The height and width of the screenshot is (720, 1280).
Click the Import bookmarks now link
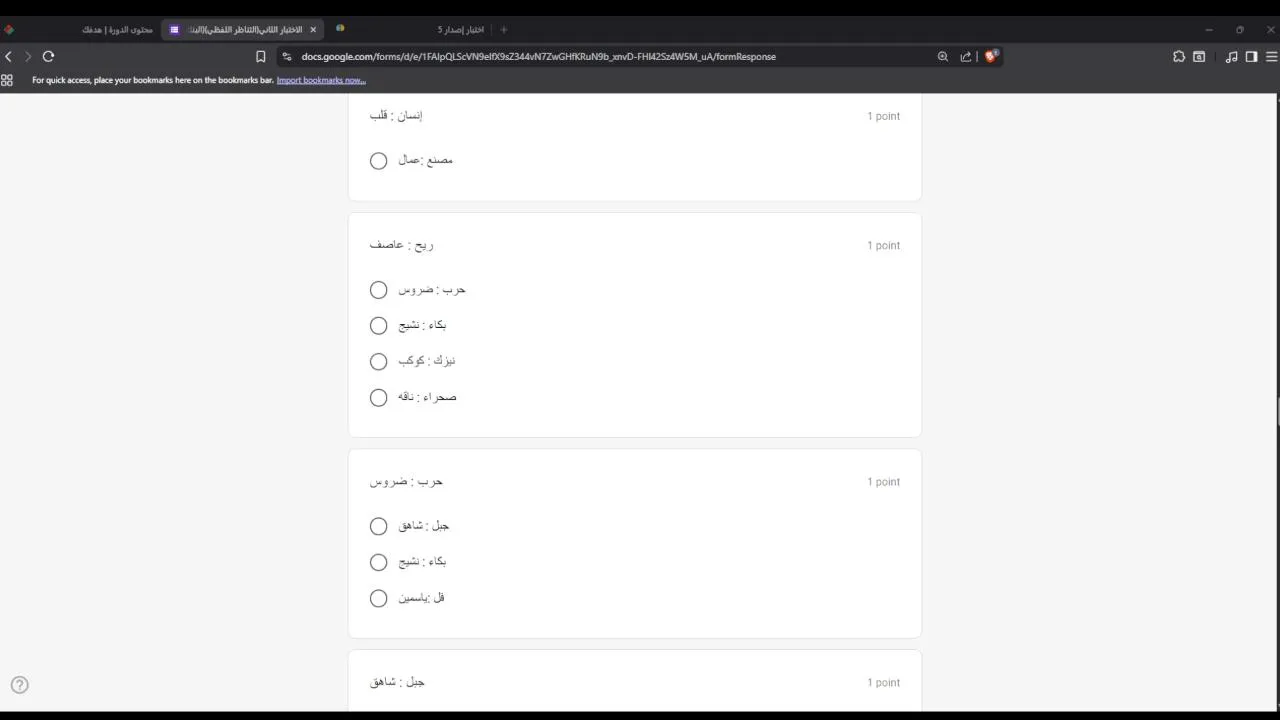pos(321,80)
